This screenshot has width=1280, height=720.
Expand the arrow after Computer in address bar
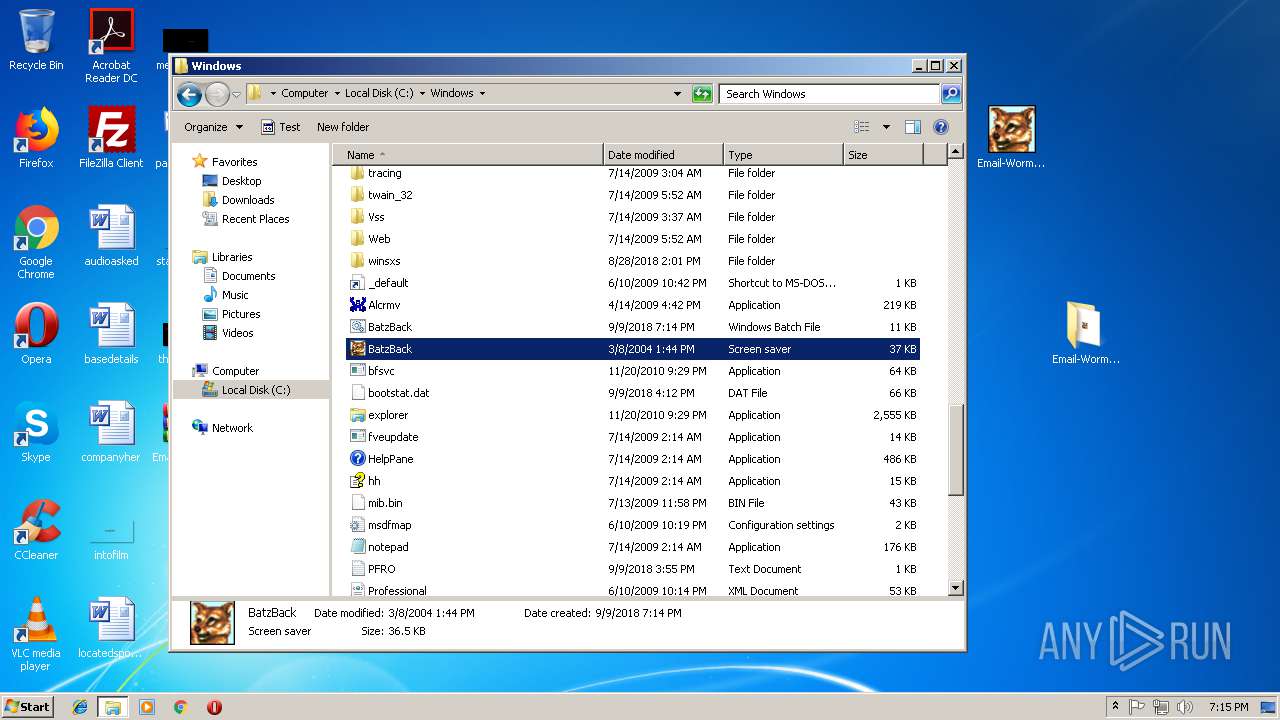[x=338, y=94]
